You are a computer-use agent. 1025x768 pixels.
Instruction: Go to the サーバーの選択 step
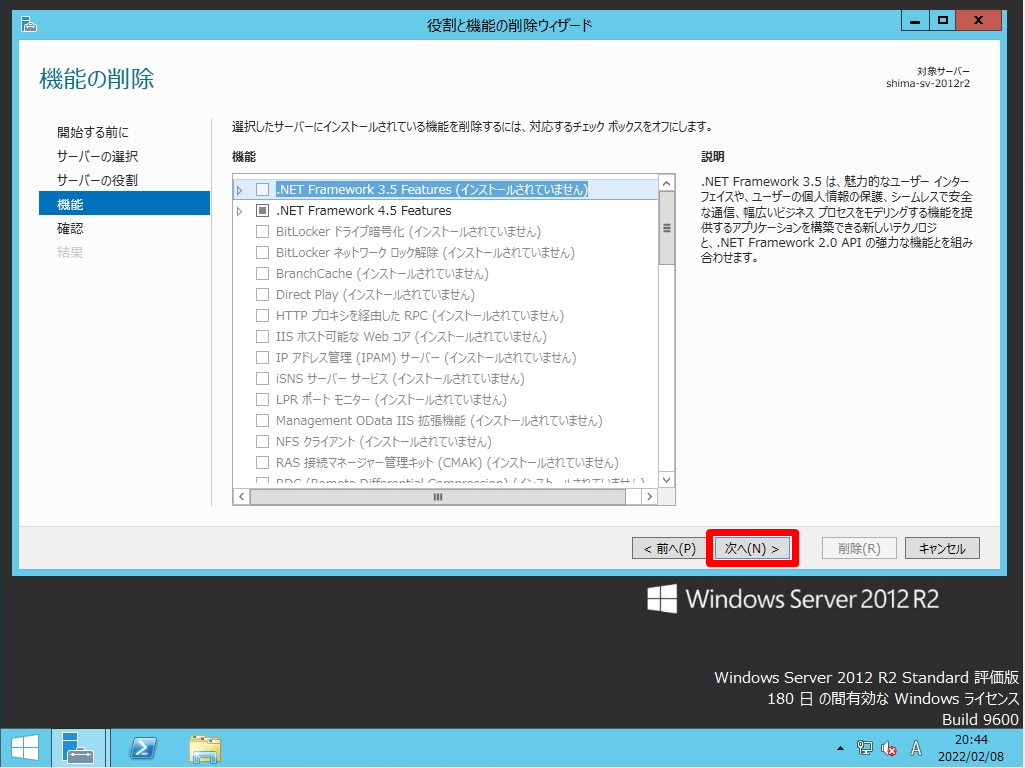pos(97,156)
